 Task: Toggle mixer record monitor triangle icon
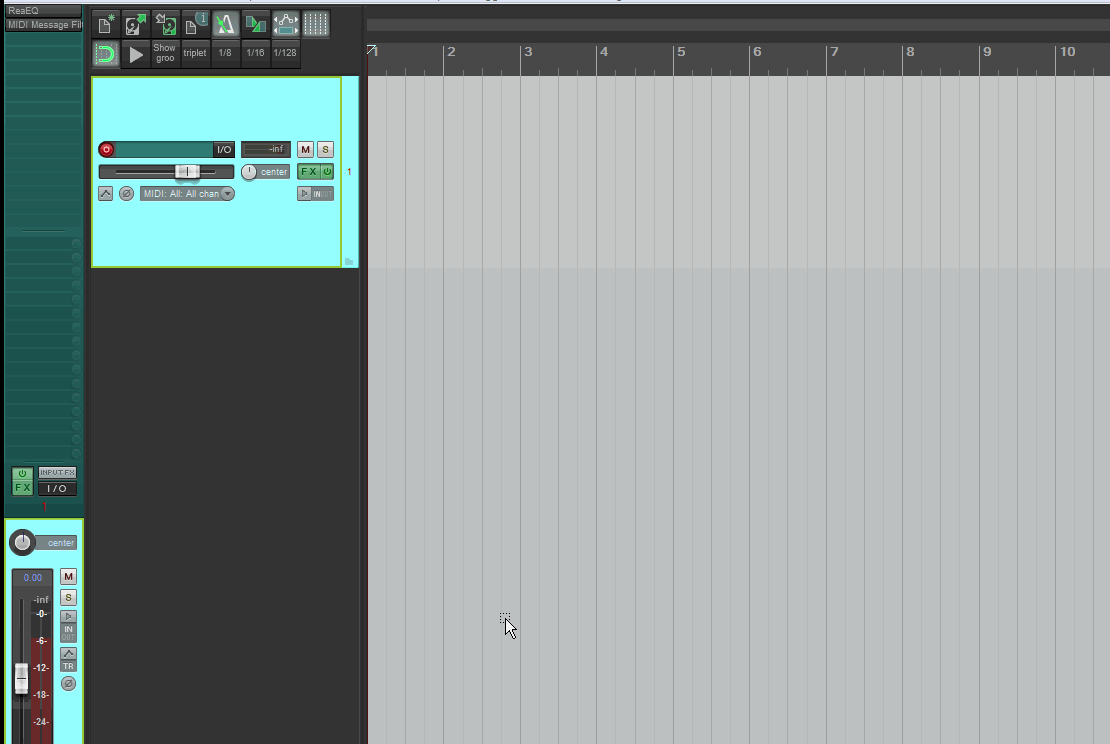[68, 617]
